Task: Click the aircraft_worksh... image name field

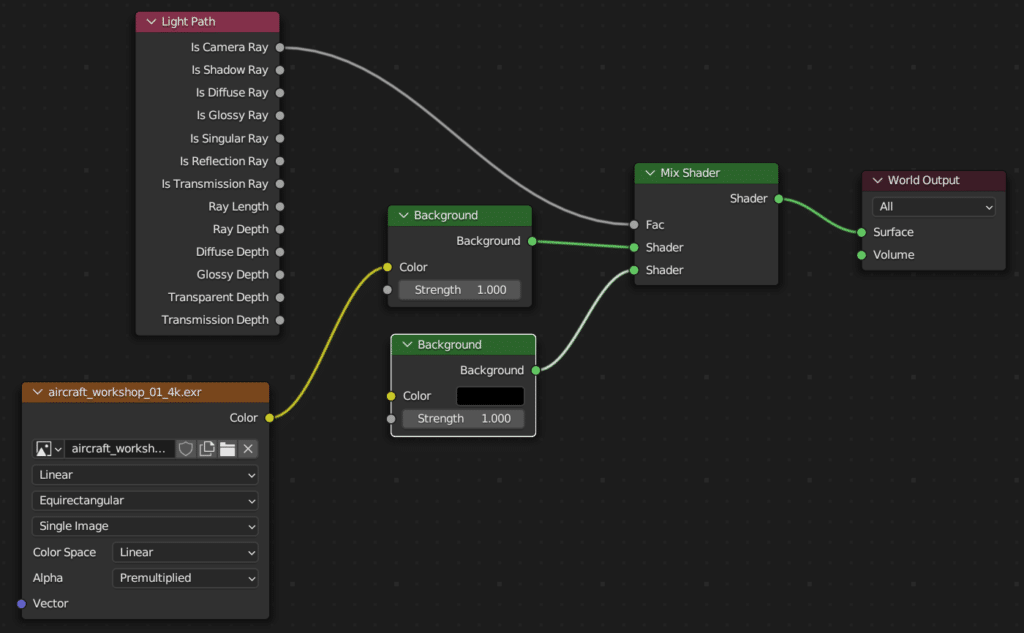Action: pyautogui.click(x=120, y=449)
